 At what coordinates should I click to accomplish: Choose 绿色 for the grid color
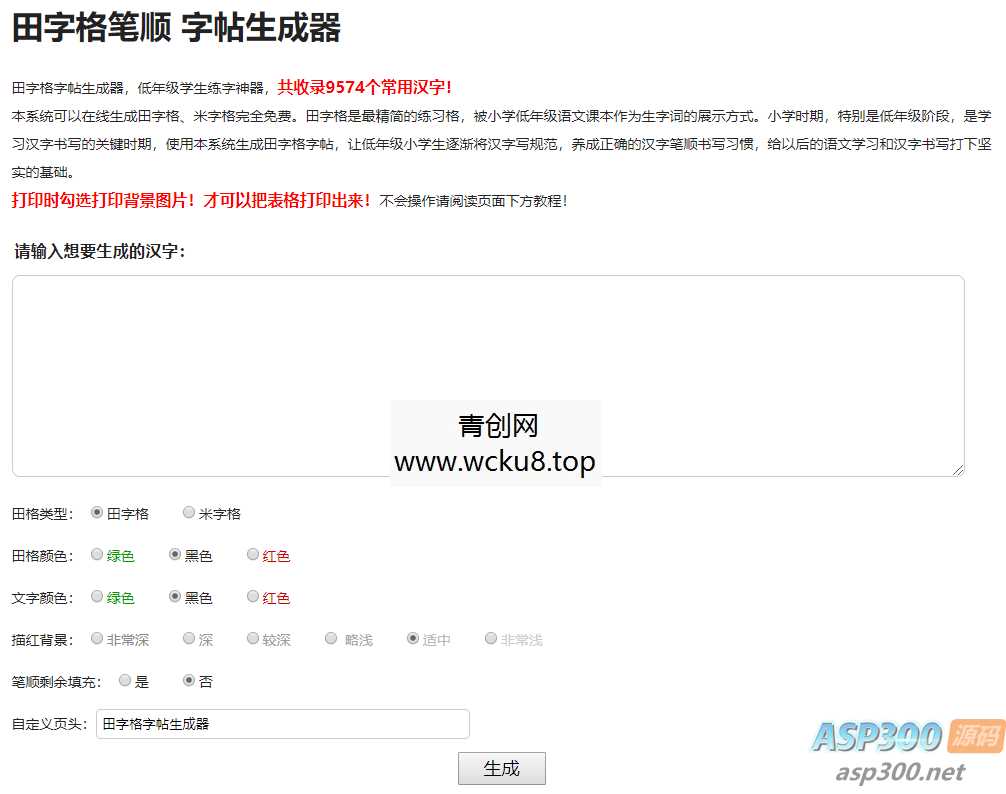click(x=97, y=555)
